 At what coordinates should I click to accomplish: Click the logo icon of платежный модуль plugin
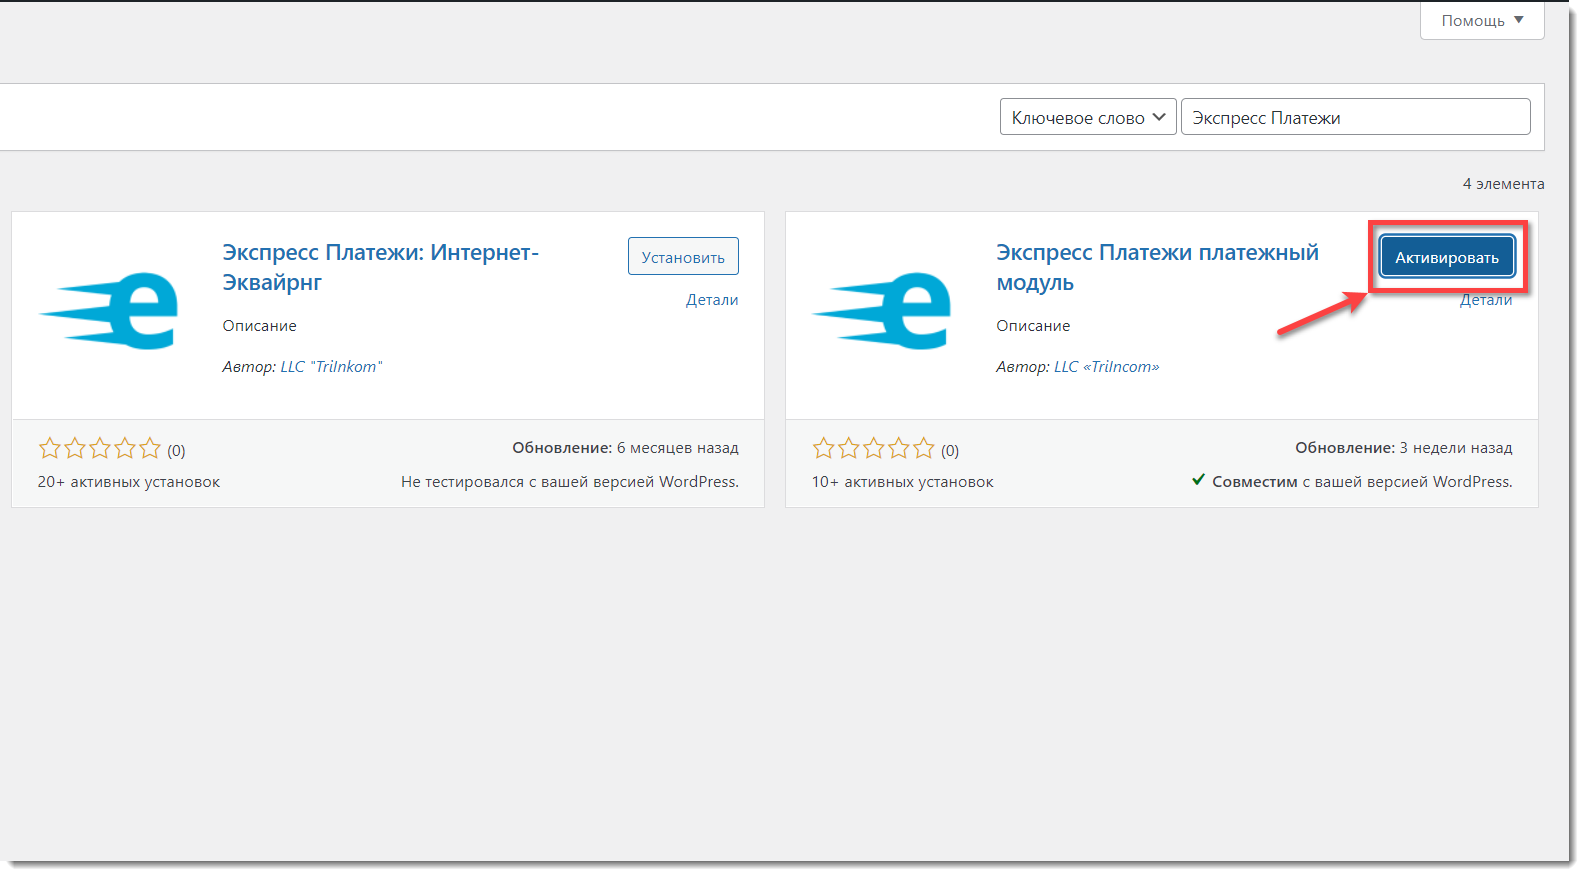pos(882,311)
